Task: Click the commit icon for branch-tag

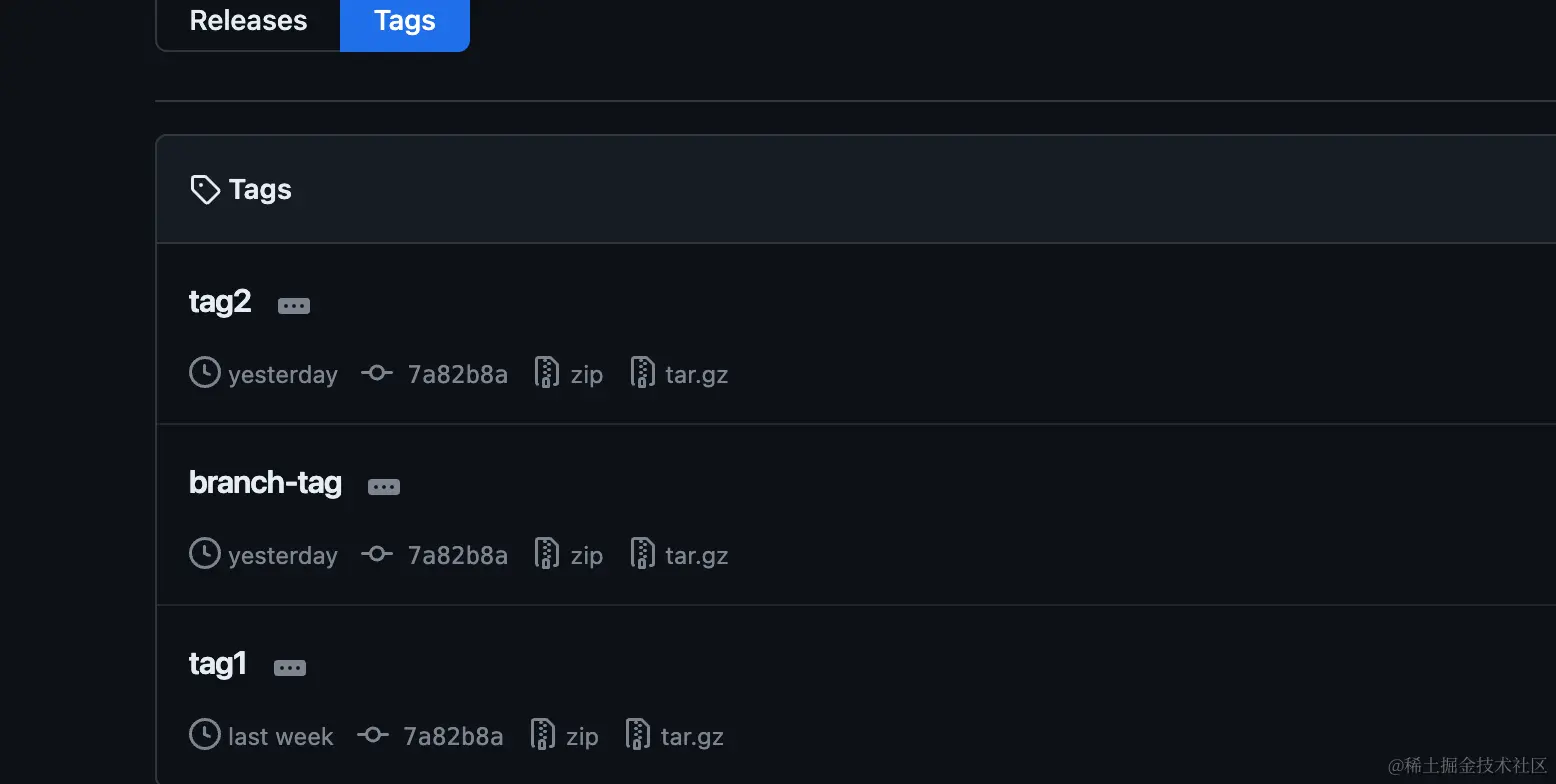Action: pyautogui.click(x=377, y=555)
